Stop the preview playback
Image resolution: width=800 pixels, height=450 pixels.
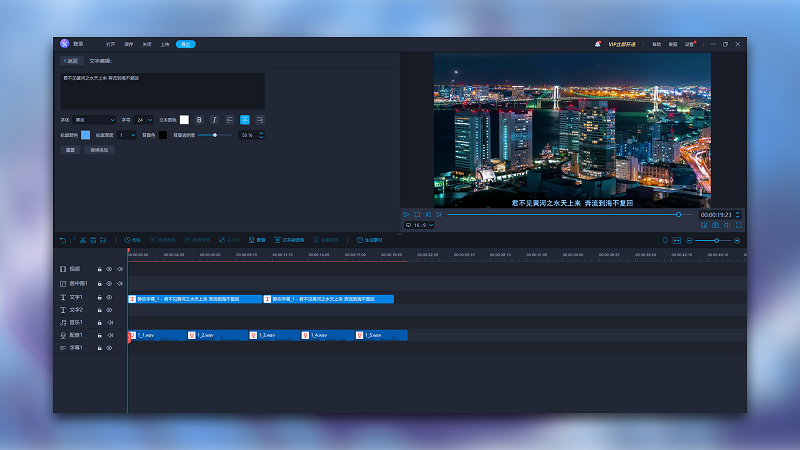tap(417, 215)
